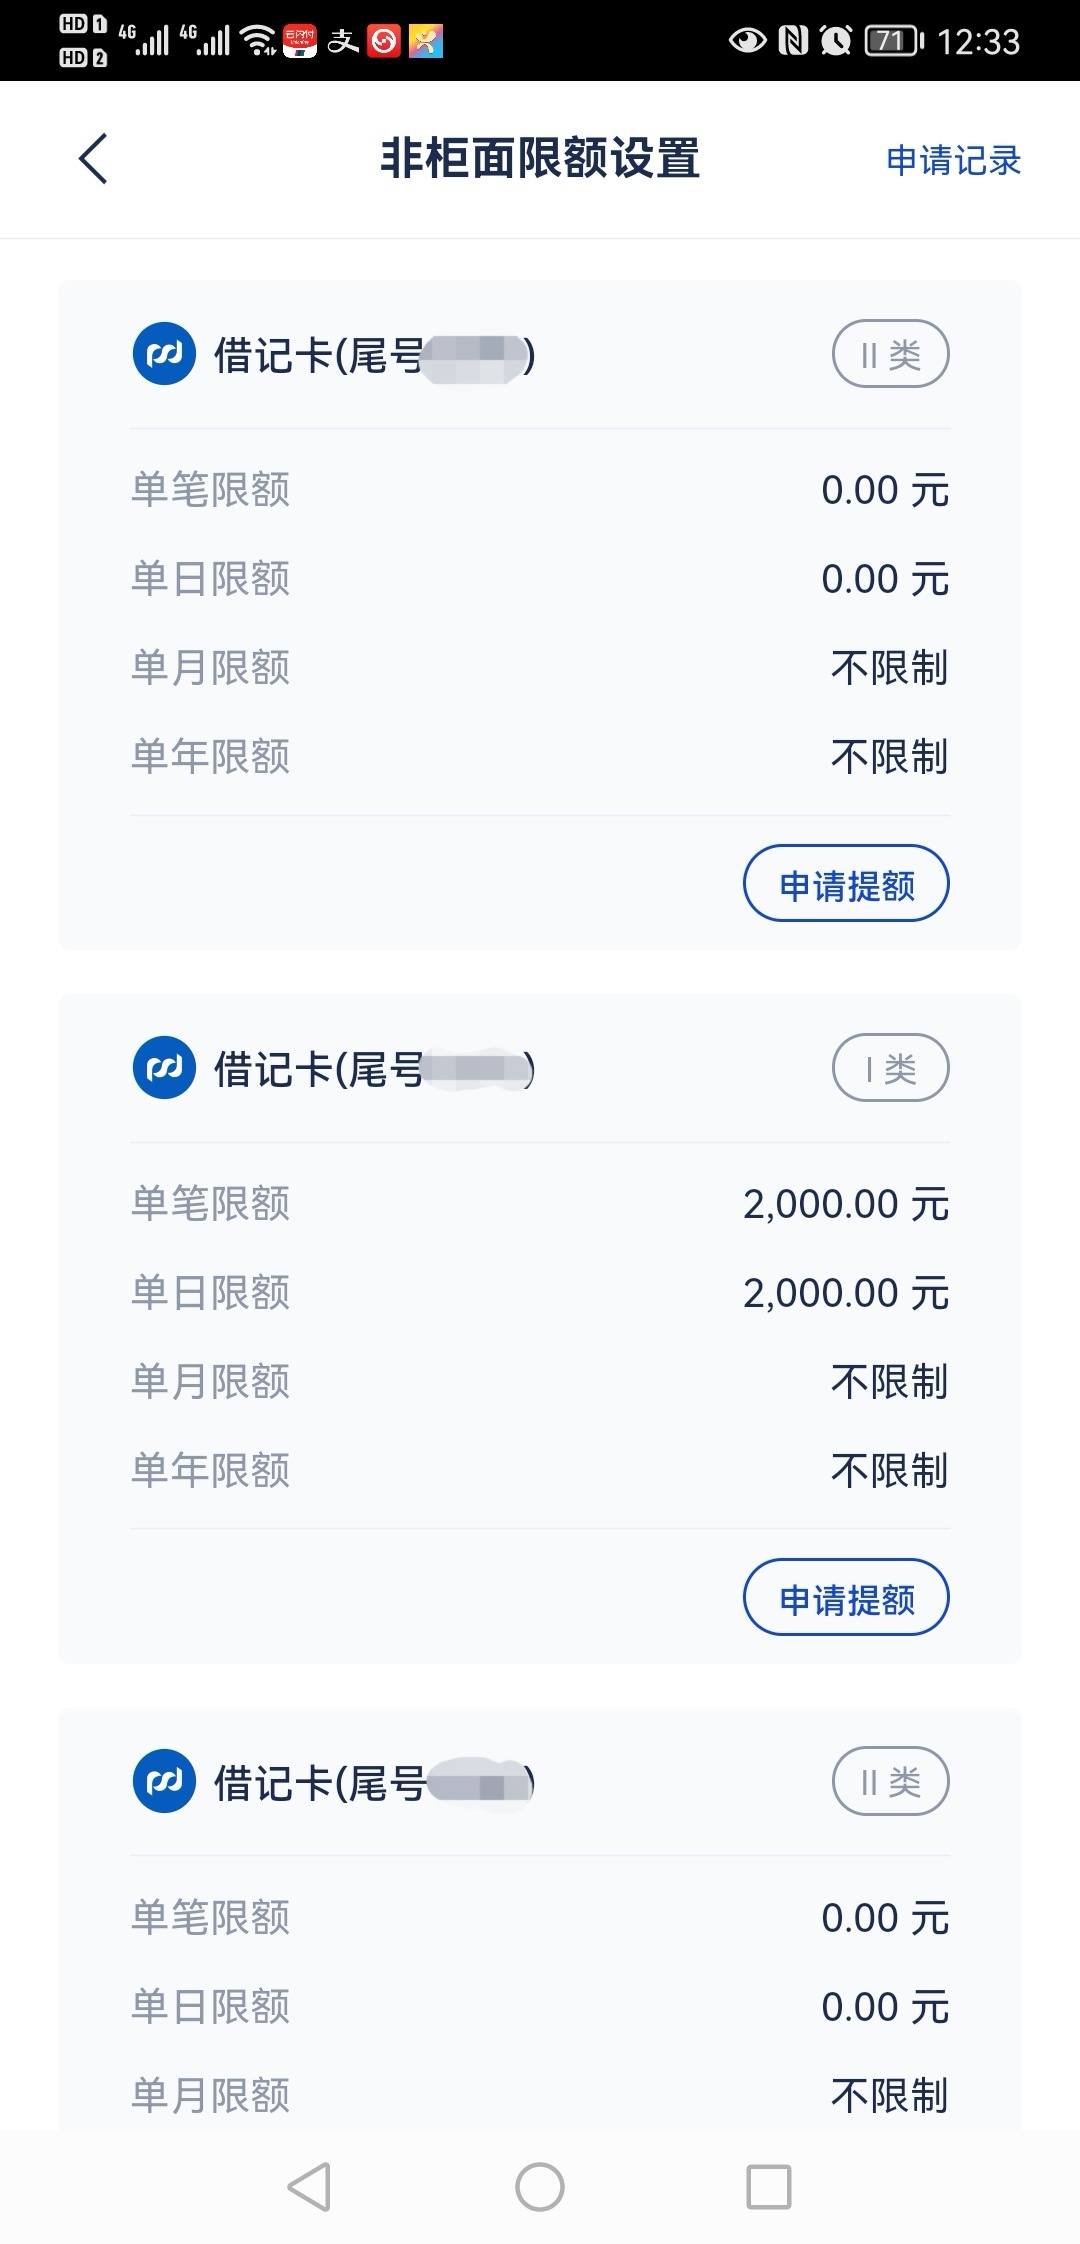Select the second card's 2,000.00 元 单日限额 row

coord(540,1293)
